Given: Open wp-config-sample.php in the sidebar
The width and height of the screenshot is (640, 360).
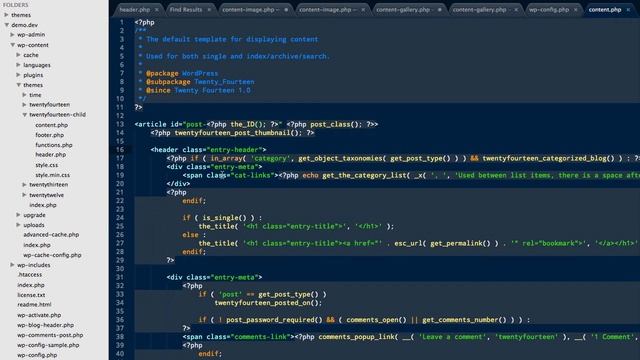Looking at the screenshot, I should click(48, 345).
